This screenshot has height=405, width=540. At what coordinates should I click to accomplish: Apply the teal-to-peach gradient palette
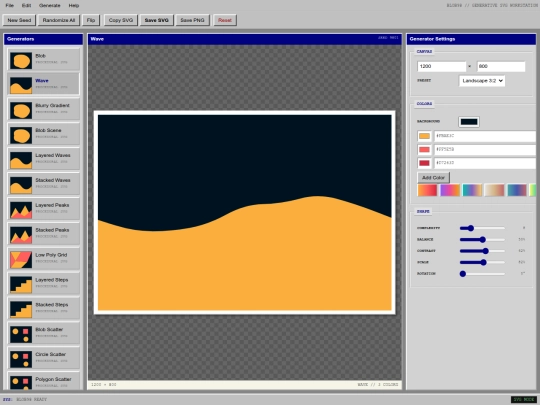tap(472, 190)
